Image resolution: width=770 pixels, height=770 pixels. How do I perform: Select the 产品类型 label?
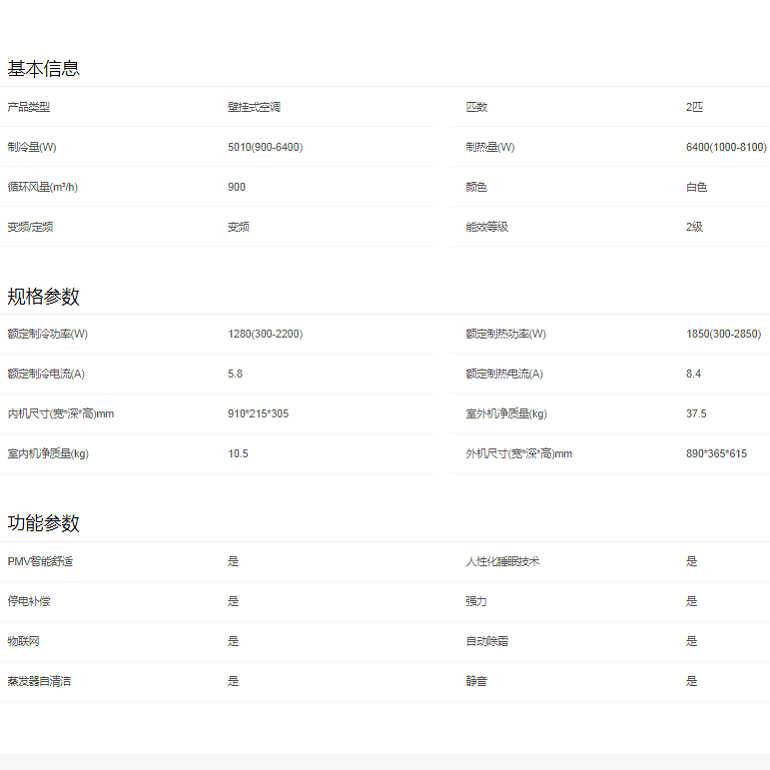coord(29,107)
